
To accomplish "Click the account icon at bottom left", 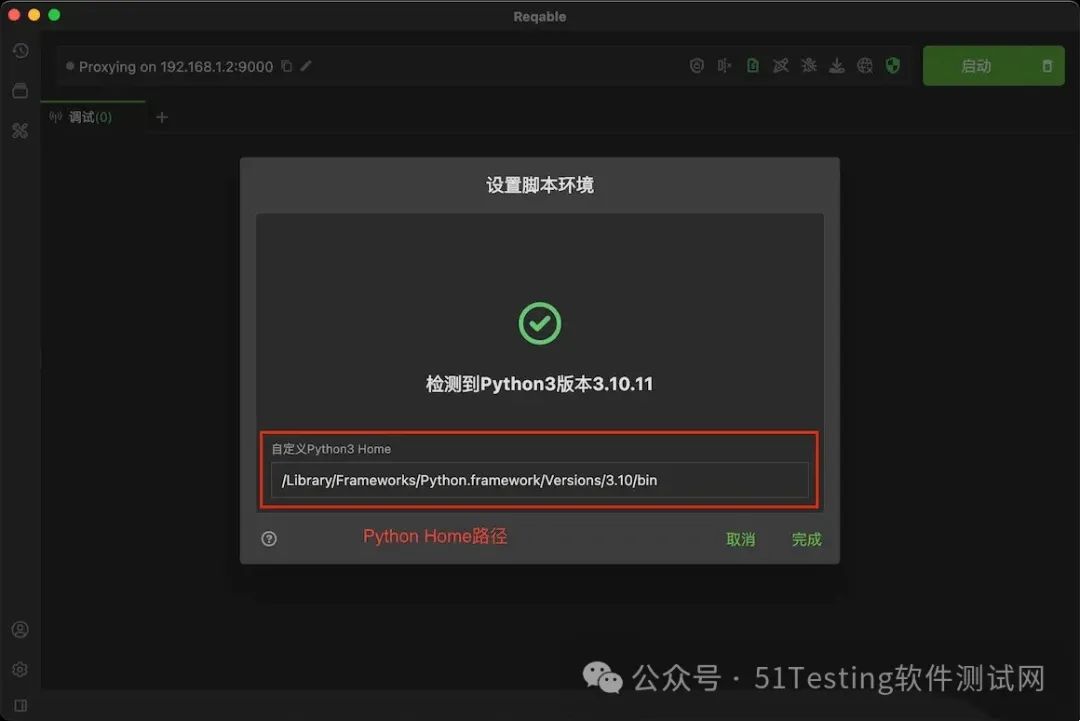I will pyautogui.click(x=20, y=629).
